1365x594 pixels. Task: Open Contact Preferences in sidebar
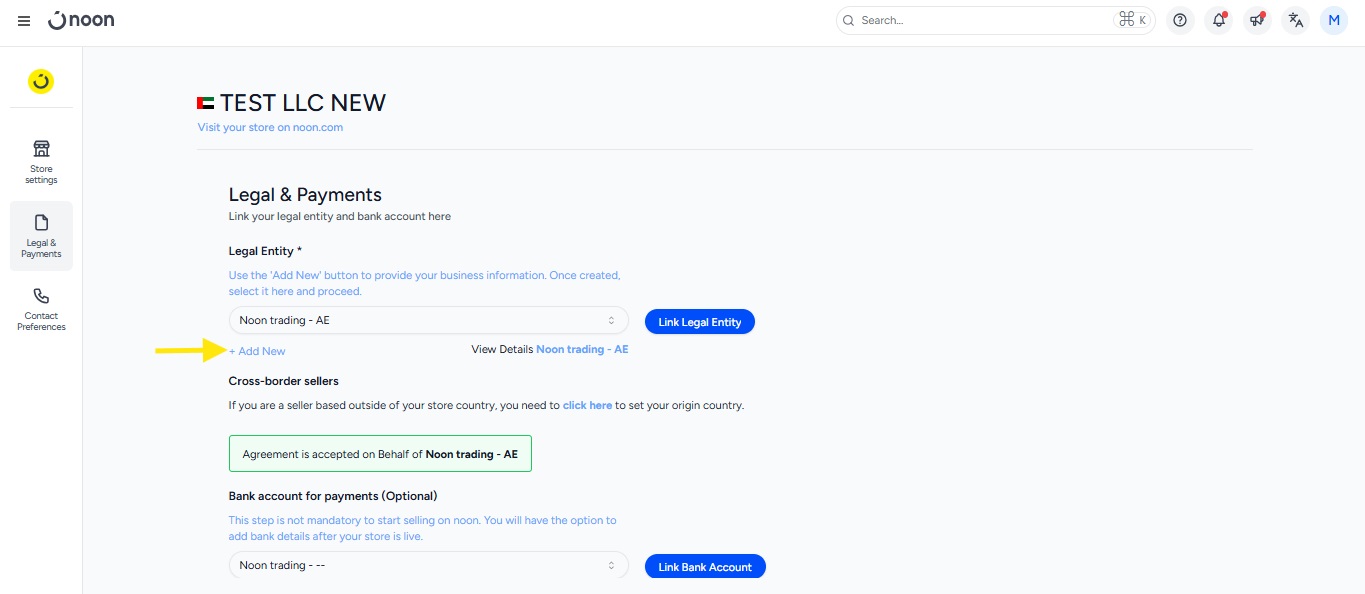click(x=41, y=309)
